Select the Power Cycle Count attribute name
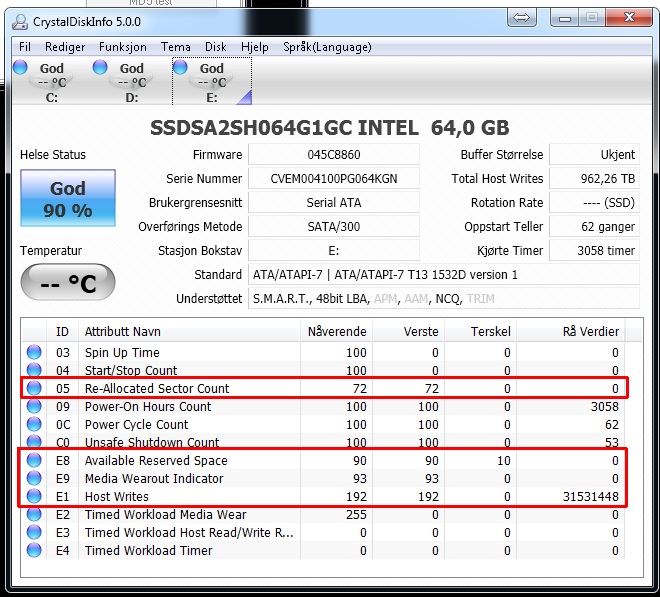 (136, 424)
